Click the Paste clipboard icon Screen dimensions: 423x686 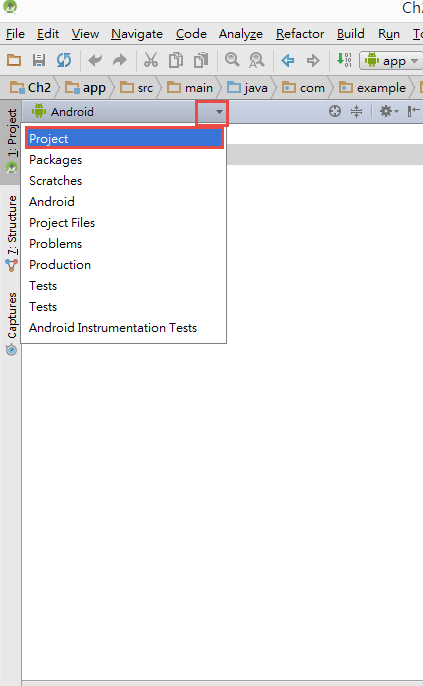point(201,60)
